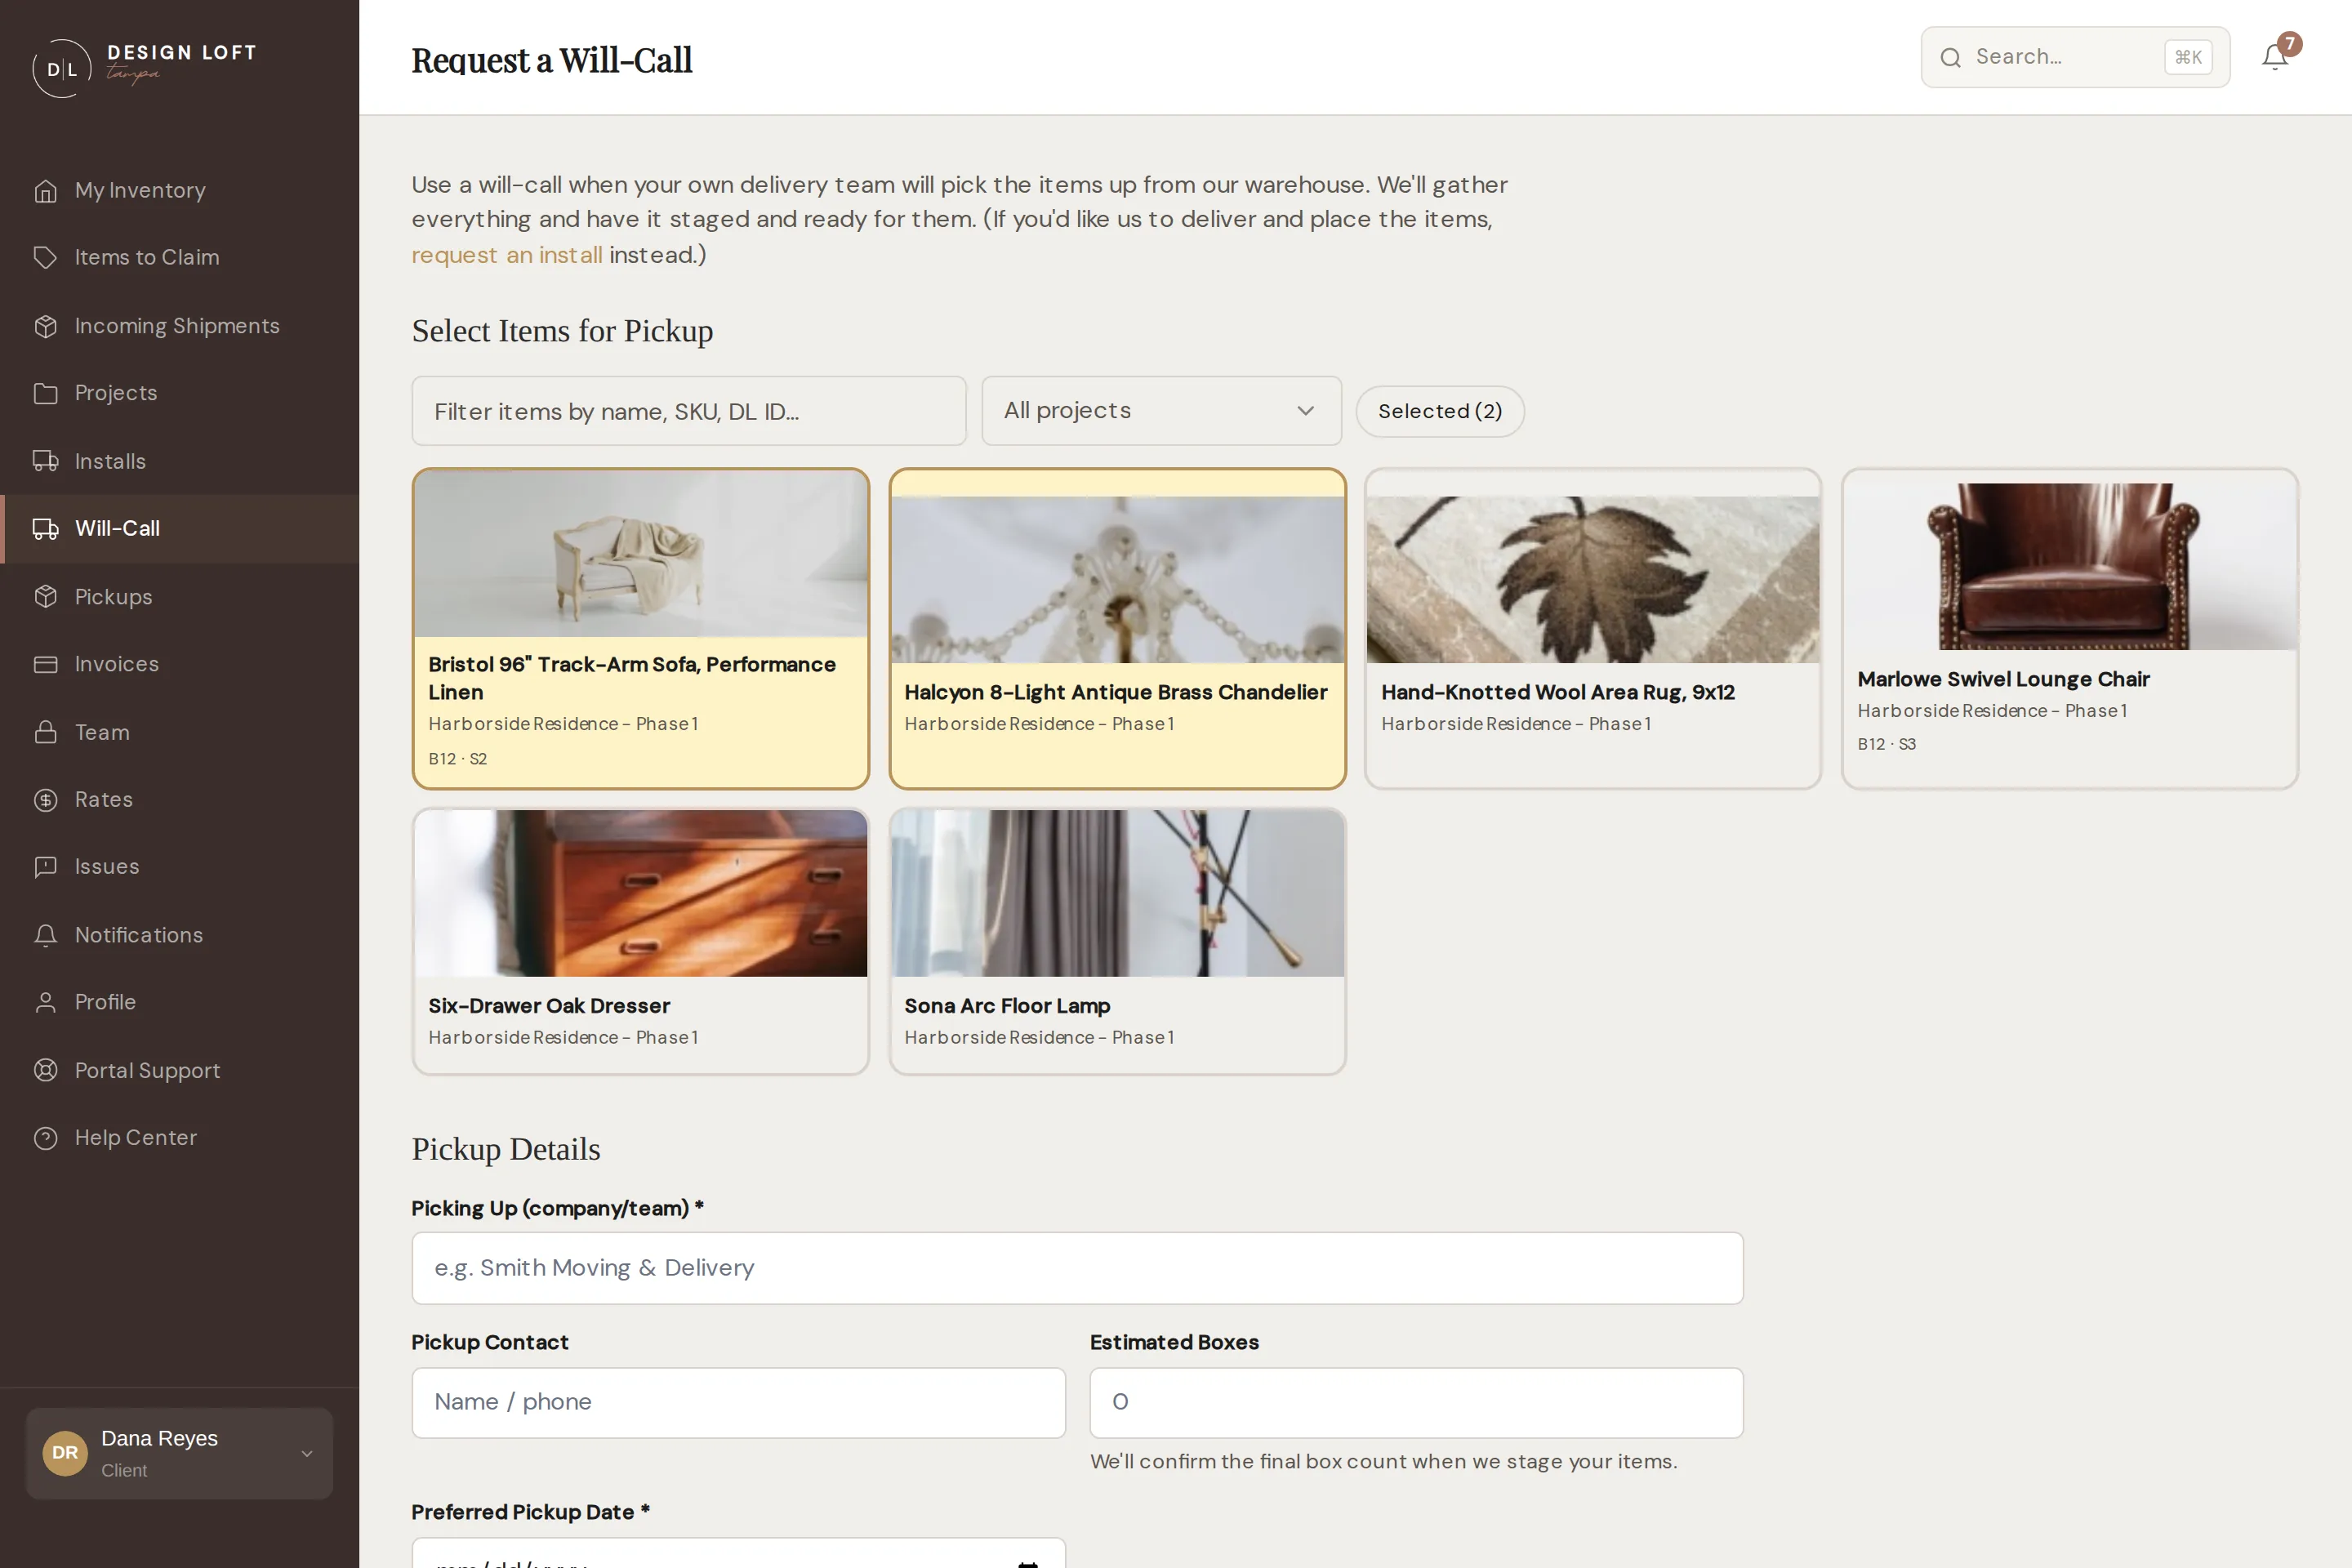
Task: Show the Selected (2) items filter
Action: [1439, 411]
